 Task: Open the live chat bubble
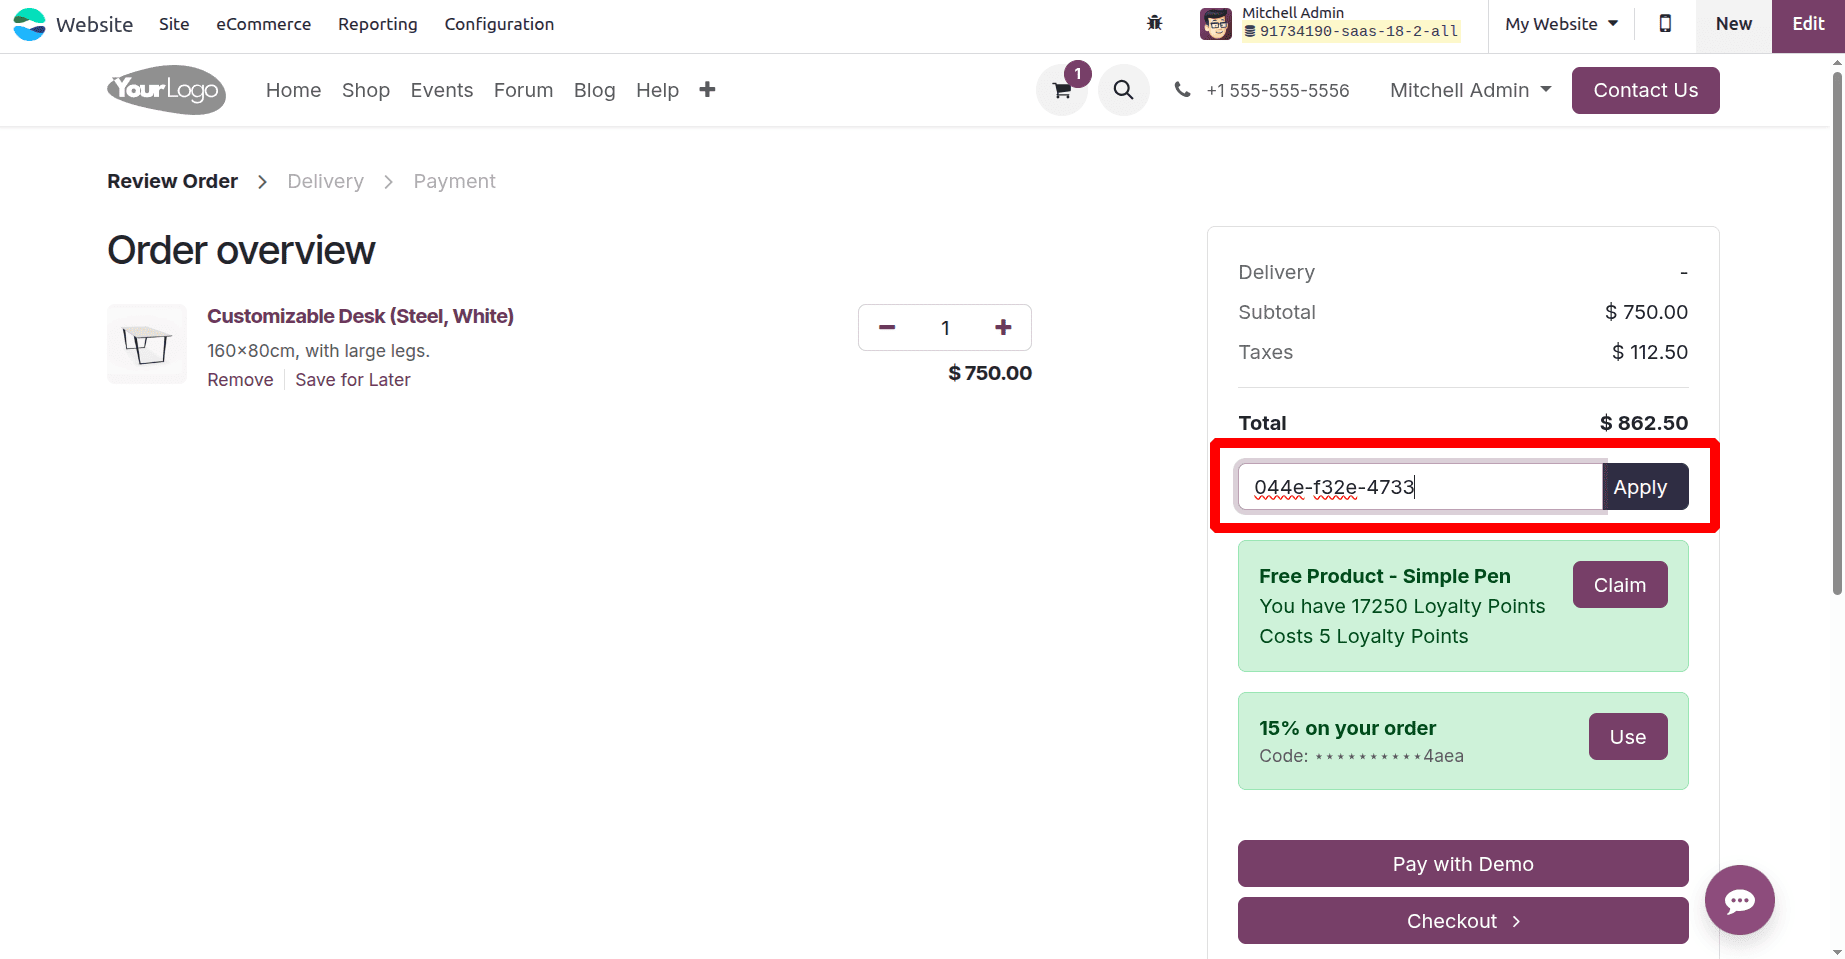pyautogui.click(x=1739, y=900)
